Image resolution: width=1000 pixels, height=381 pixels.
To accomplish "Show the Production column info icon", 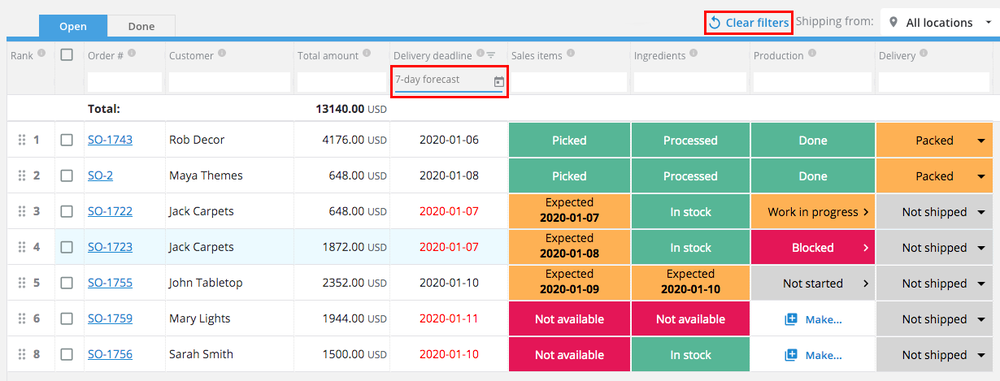I will pos(812,54).
